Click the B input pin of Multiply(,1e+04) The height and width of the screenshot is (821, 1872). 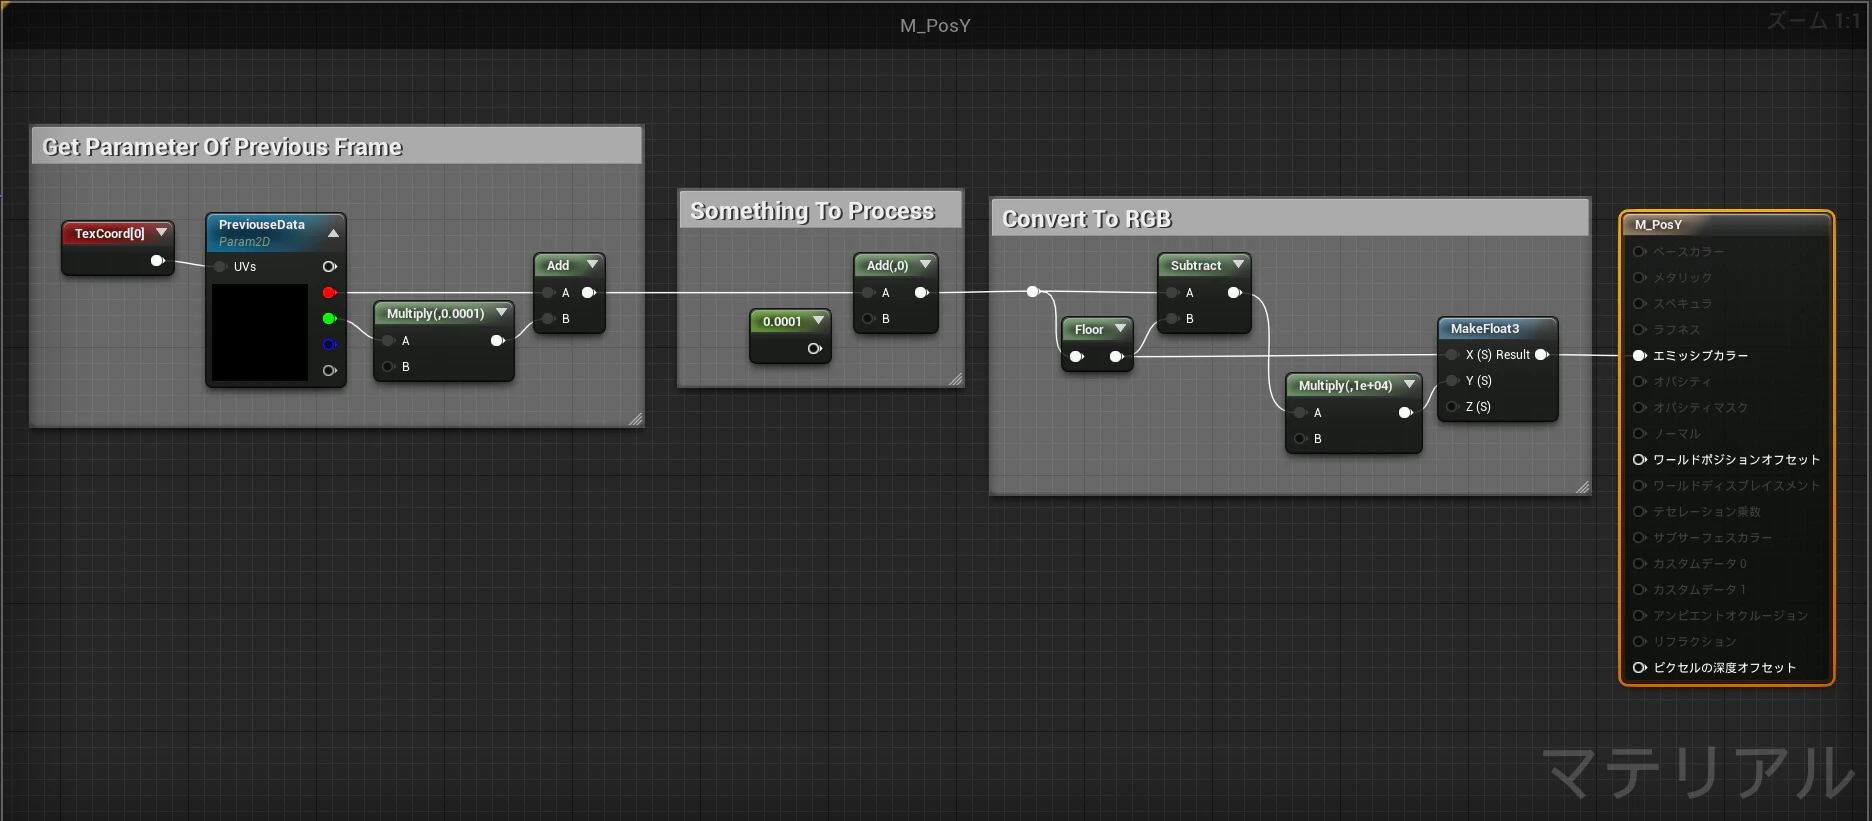point(1300,439)
